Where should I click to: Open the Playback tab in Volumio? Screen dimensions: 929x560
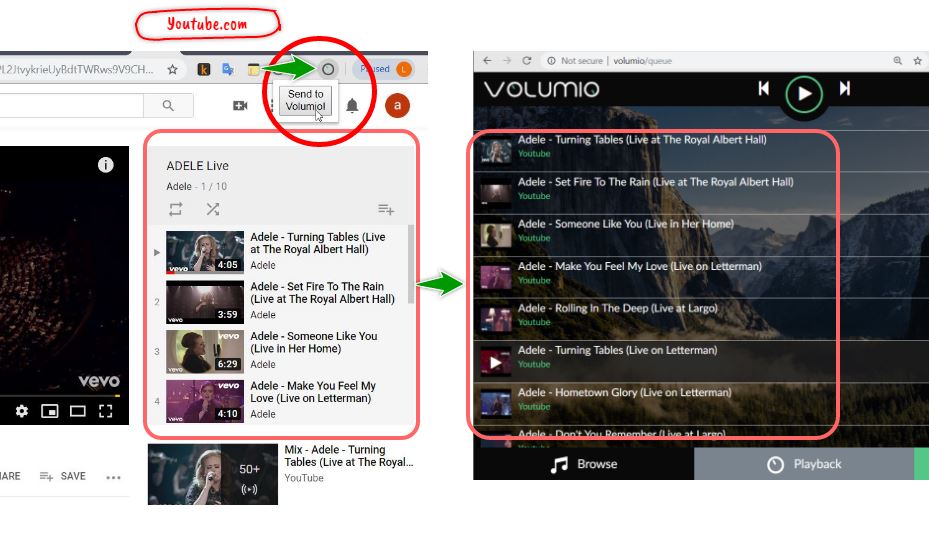point(804,464)
